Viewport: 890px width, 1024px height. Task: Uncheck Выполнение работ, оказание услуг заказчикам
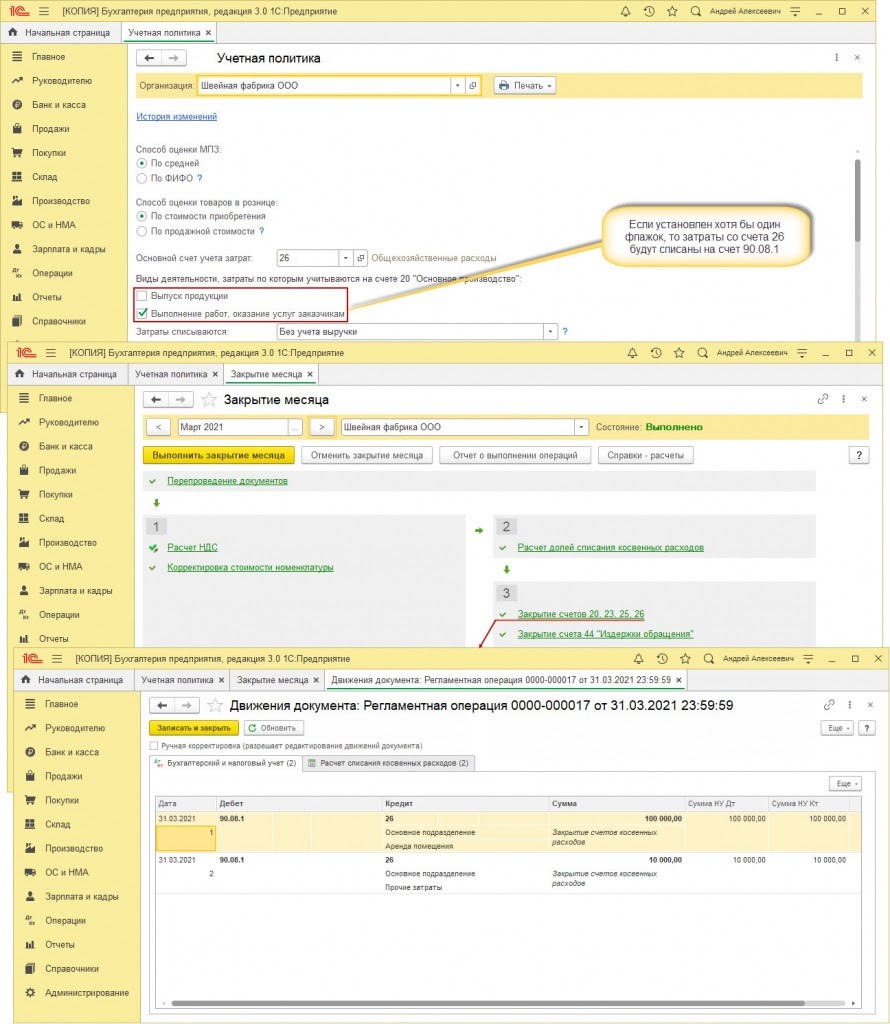tap(142, 312)
